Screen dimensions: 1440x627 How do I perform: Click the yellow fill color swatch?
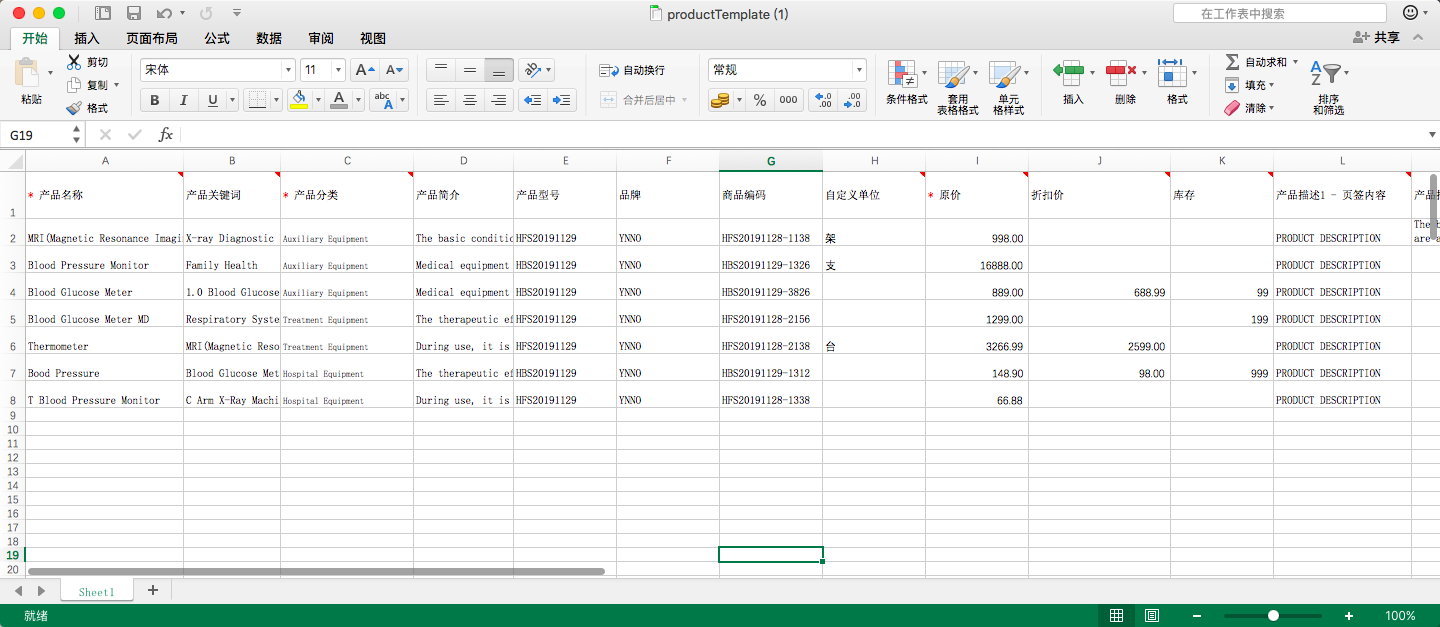[298, 100]
